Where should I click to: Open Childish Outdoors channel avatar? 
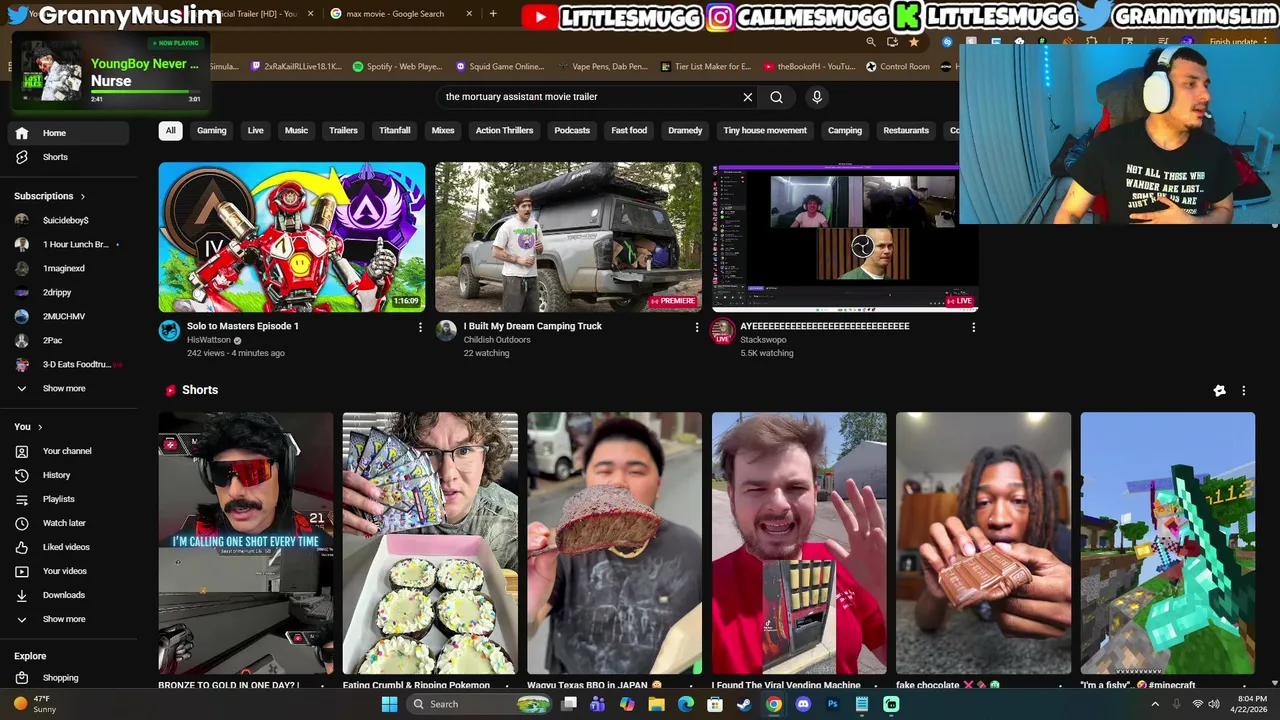(x=446, y=331)
